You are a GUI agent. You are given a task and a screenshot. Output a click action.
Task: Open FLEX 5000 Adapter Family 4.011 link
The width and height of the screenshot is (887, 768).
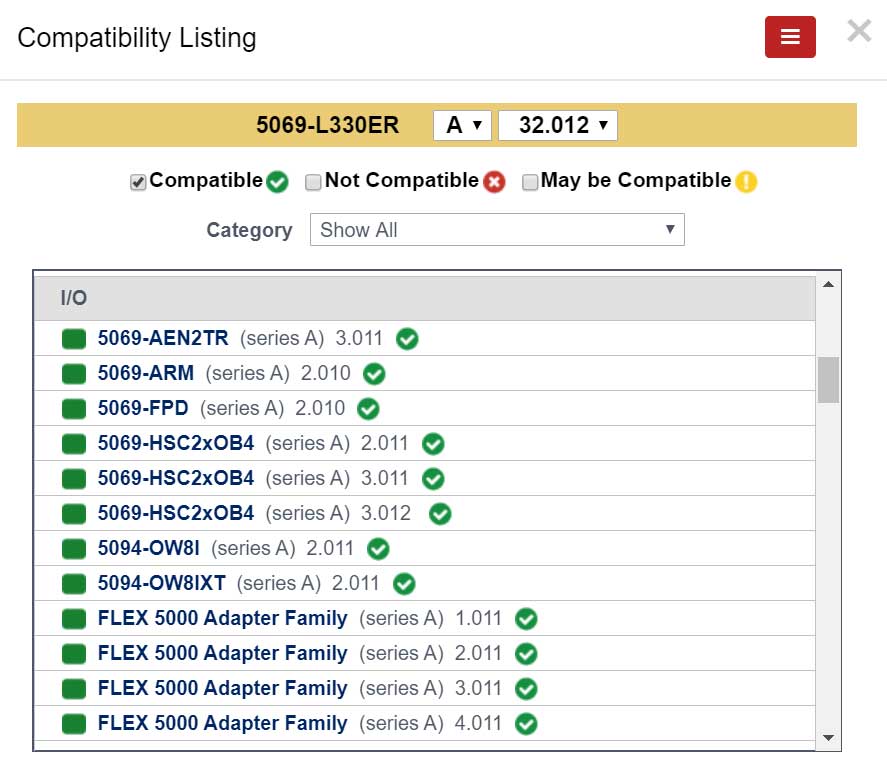point(222,724)
